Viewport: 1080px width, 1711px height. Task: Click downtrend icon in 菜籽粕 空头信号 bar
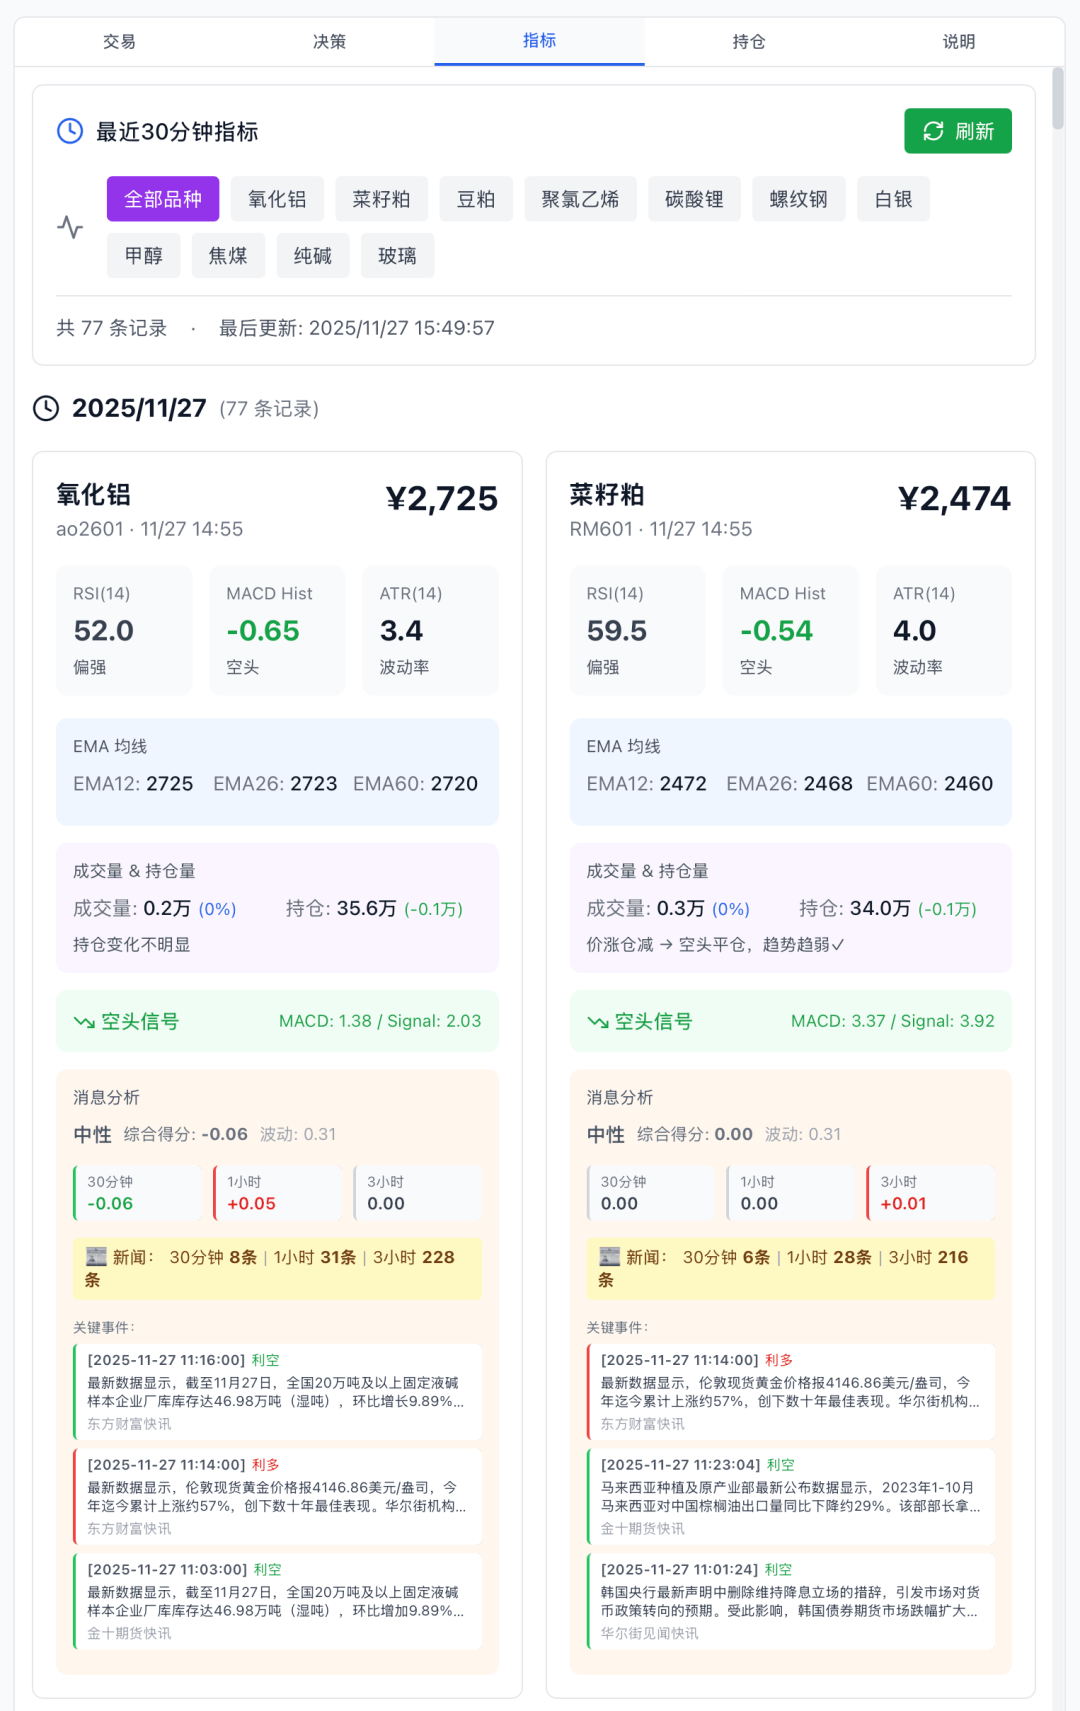pyautogui.click(x=598, y=1022)
